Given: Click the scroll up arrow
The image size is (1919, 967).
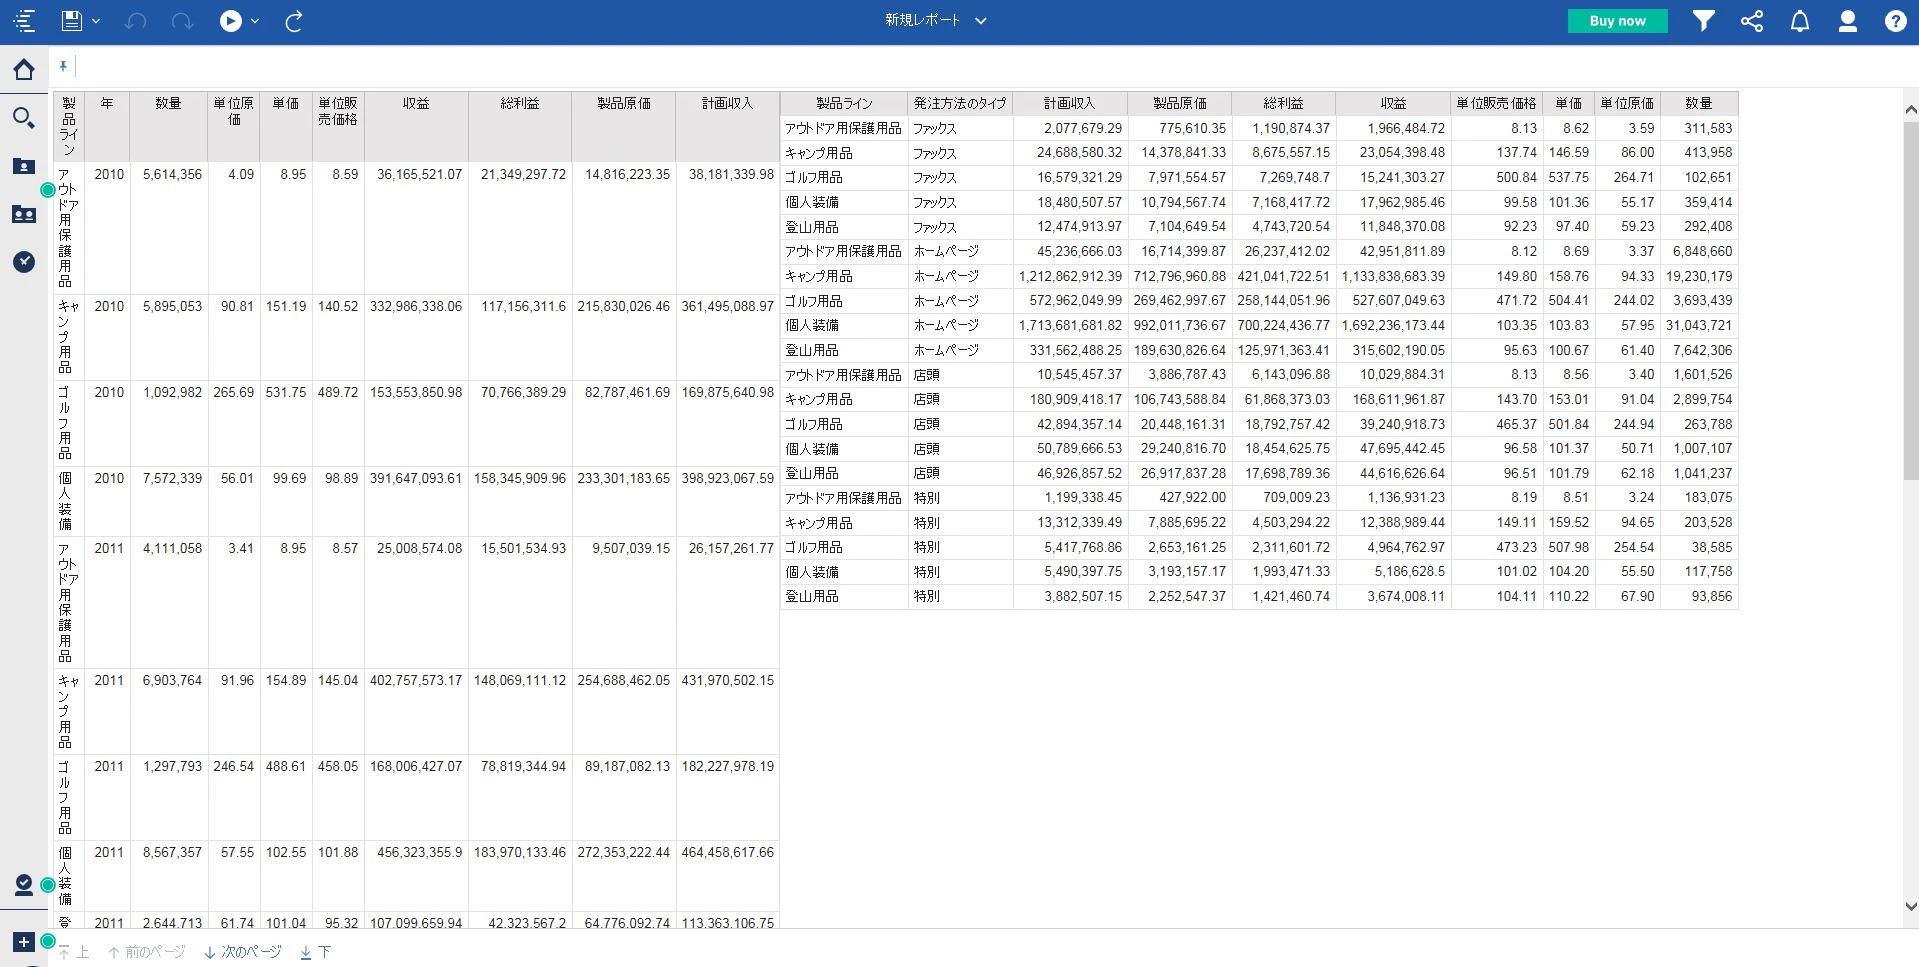Looking at the screenshot, I should [x=1910, y=109].
